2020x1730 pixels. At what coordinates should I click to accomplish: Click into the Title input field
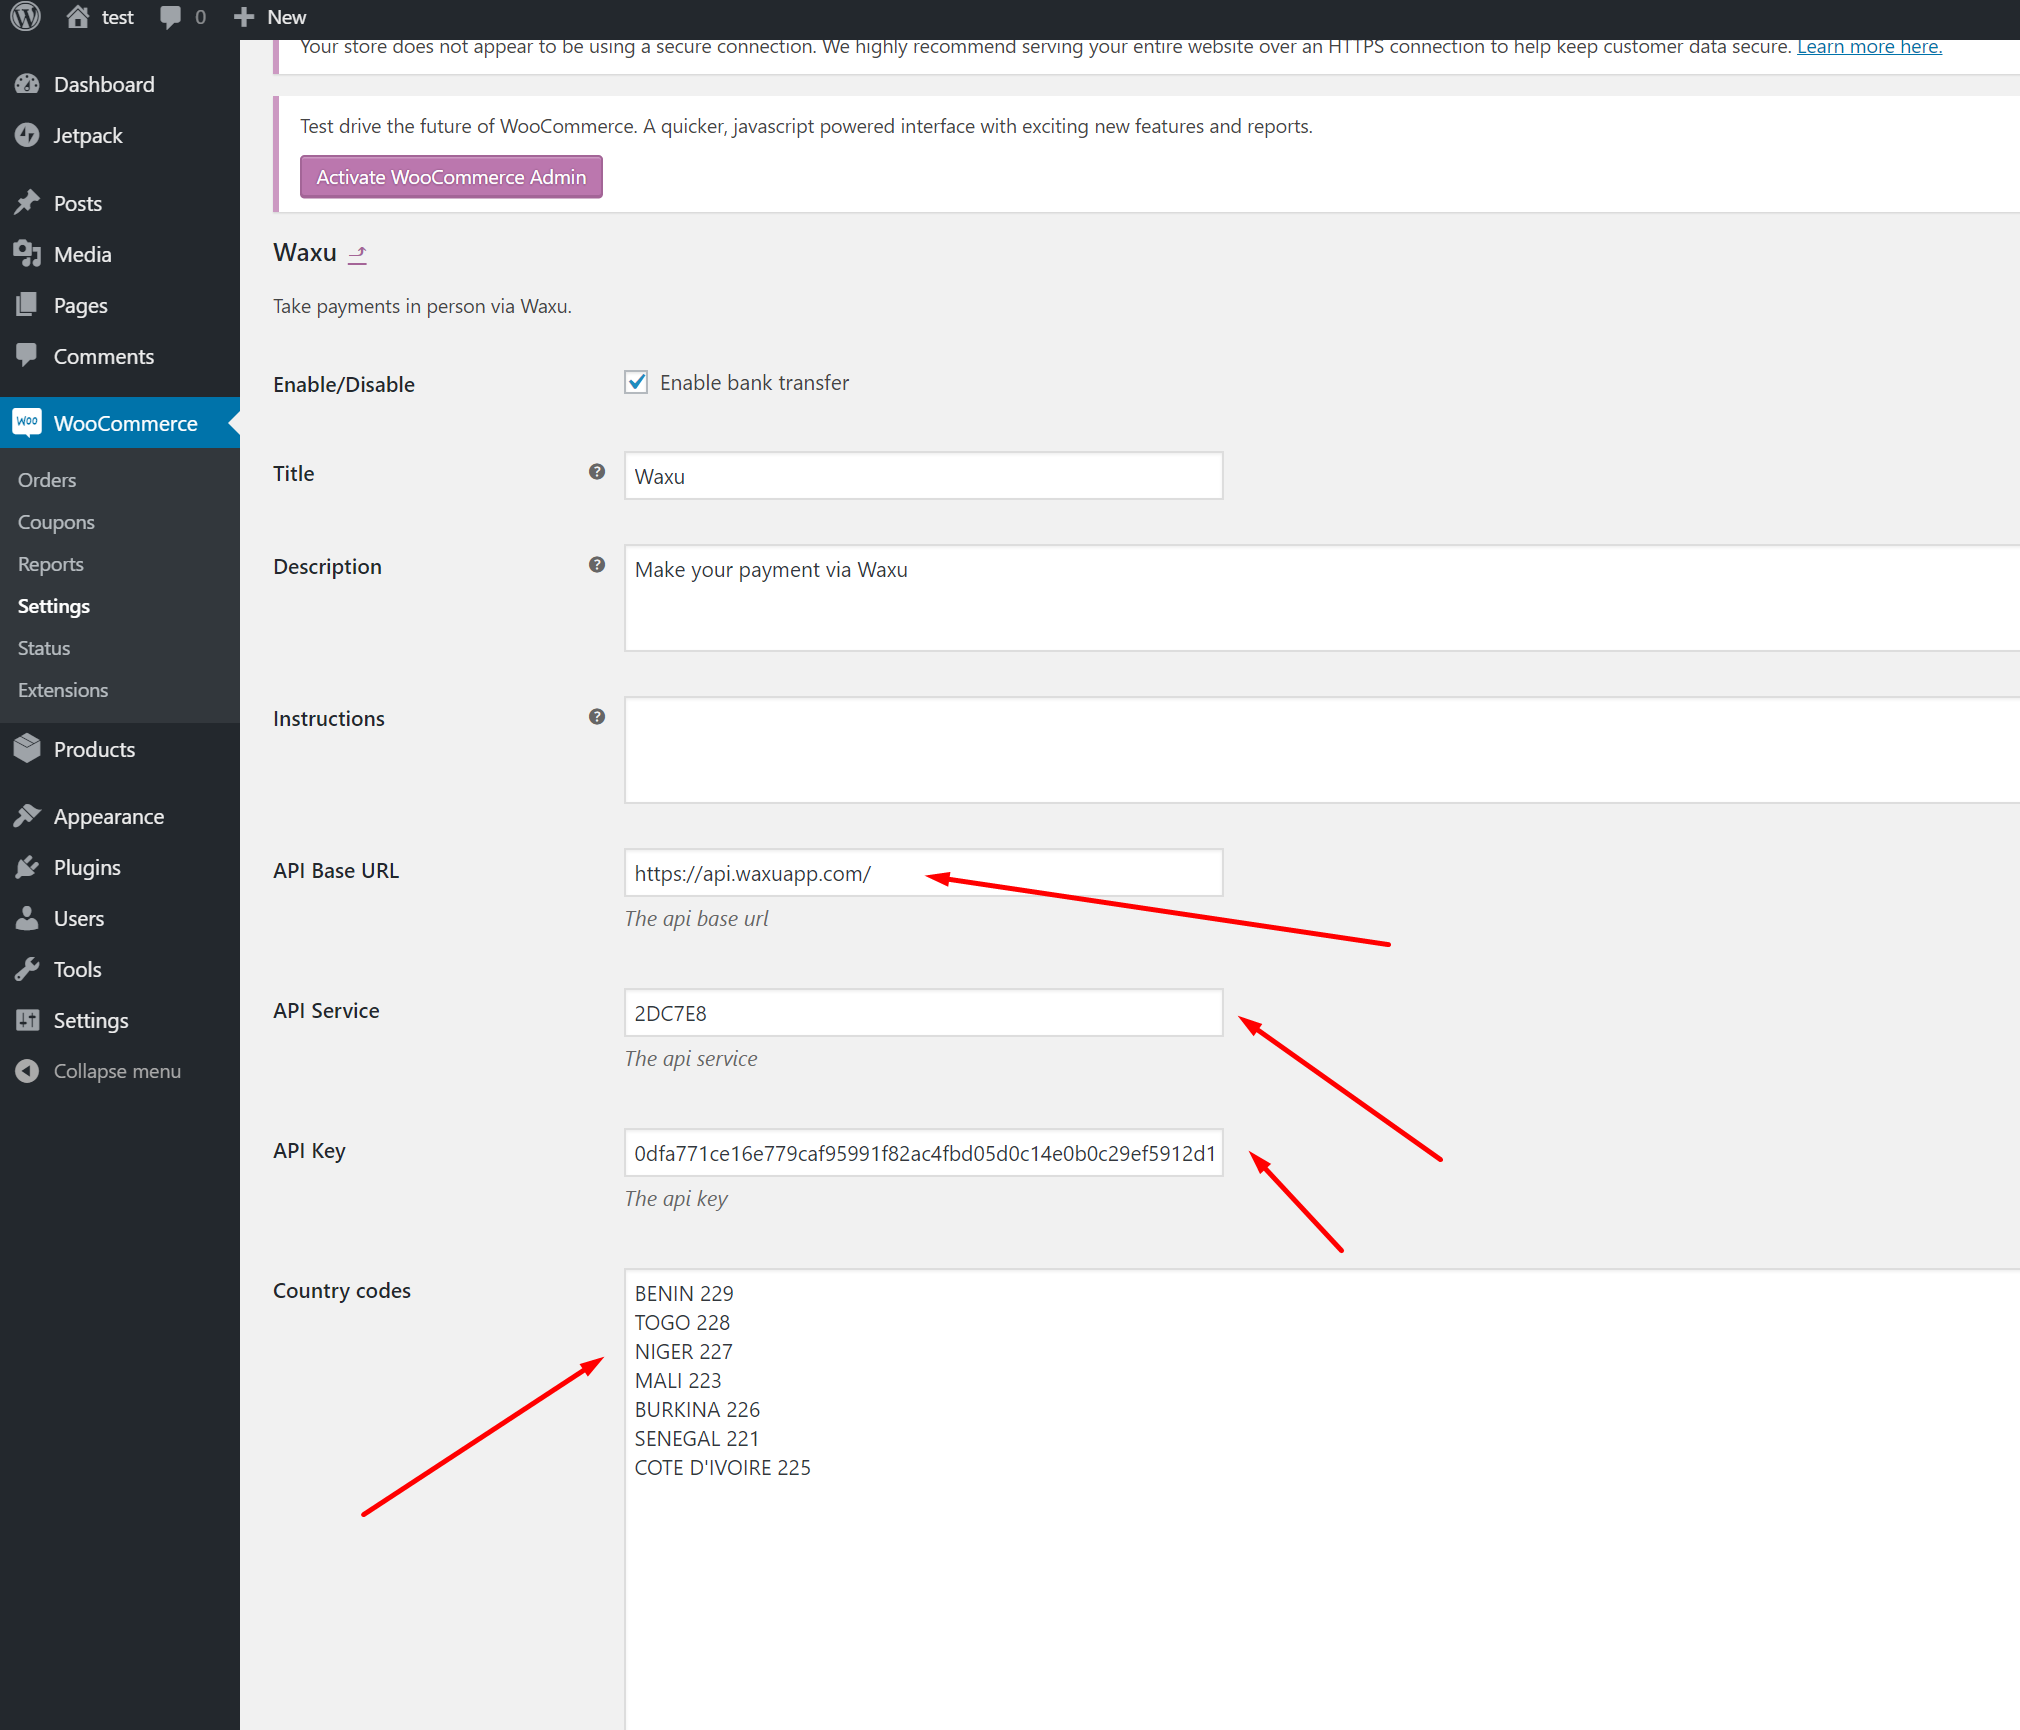923,476
